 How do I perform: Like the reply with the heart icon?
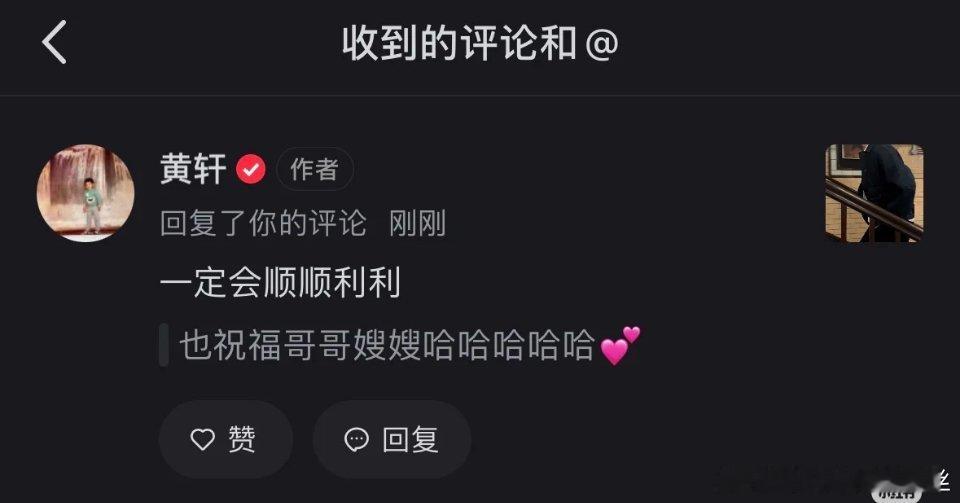203,439
